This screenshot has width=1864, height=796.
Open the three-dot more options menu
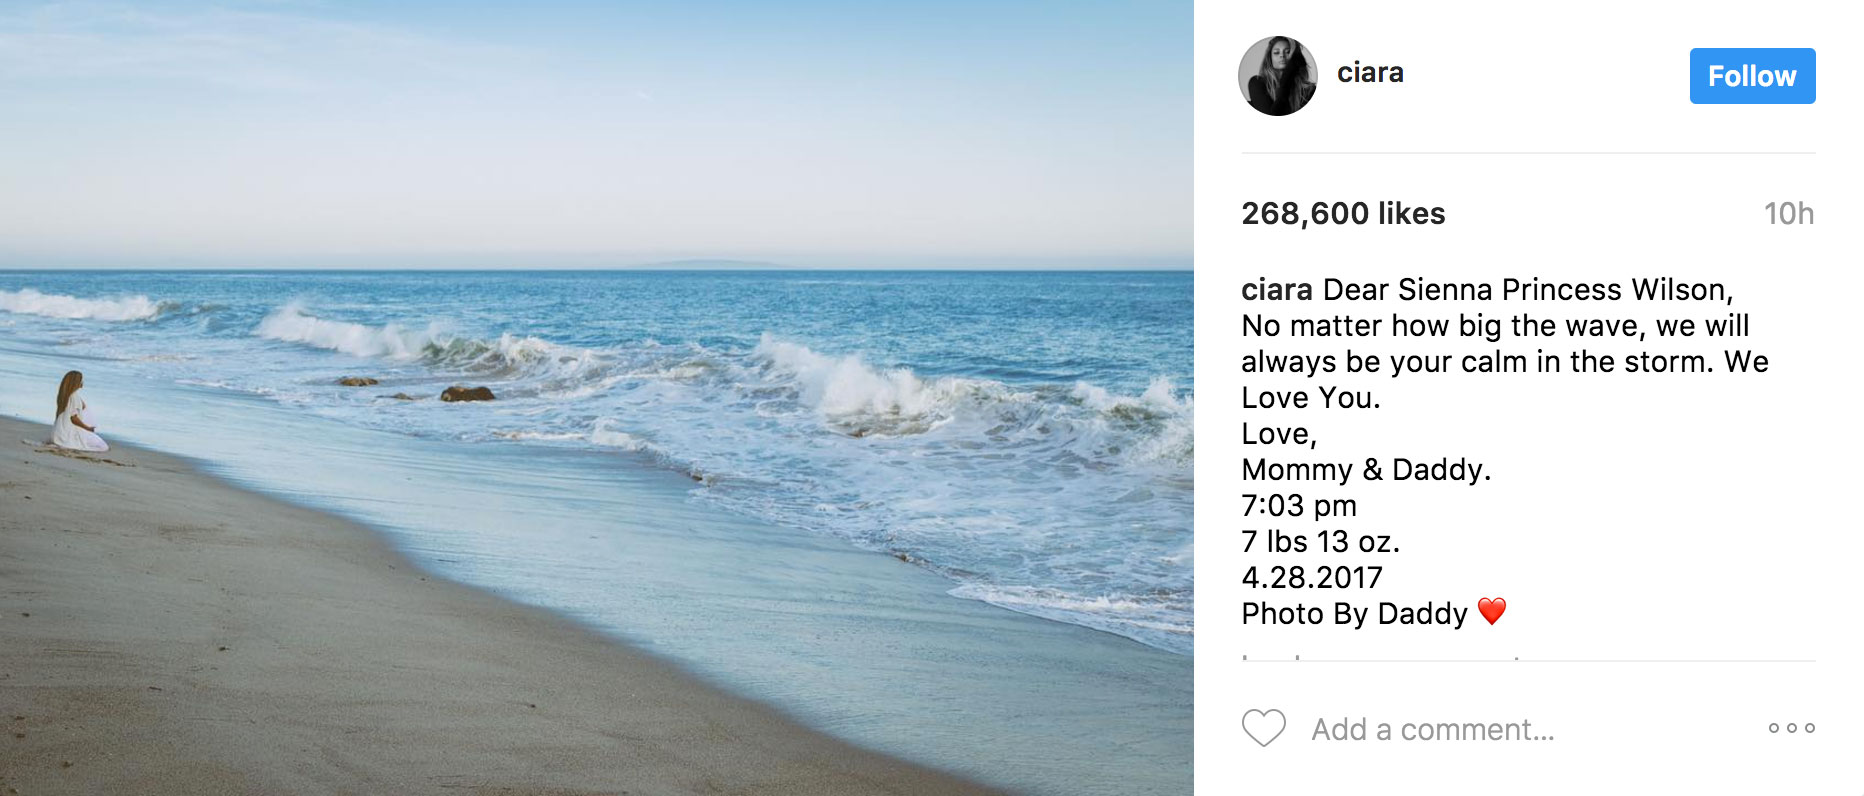1791,728
